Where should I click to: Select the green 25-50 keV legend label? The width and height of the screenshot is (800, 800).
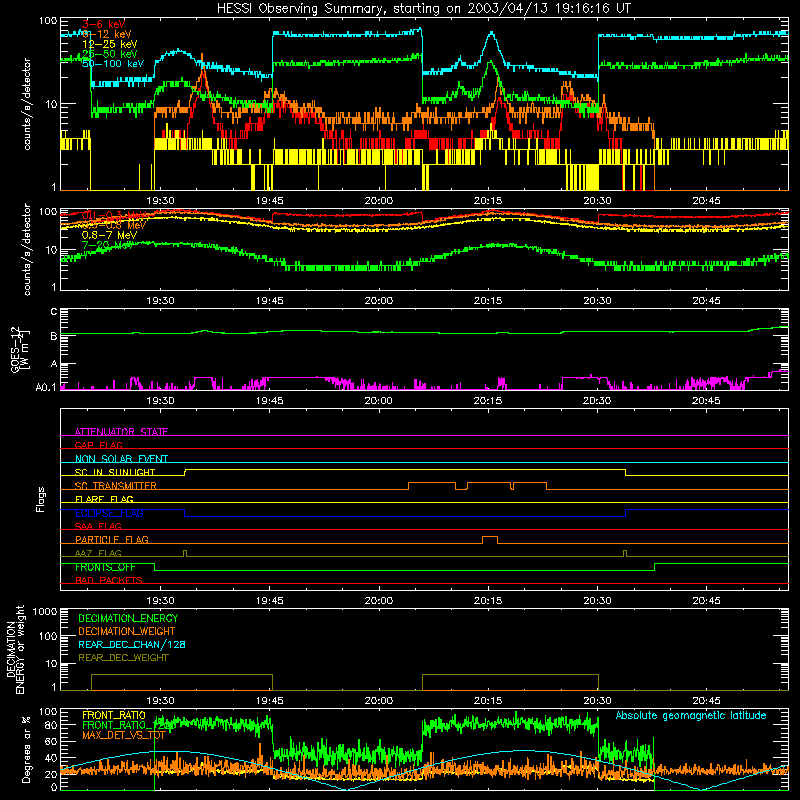pyautogui.click(x=110, y=54)
